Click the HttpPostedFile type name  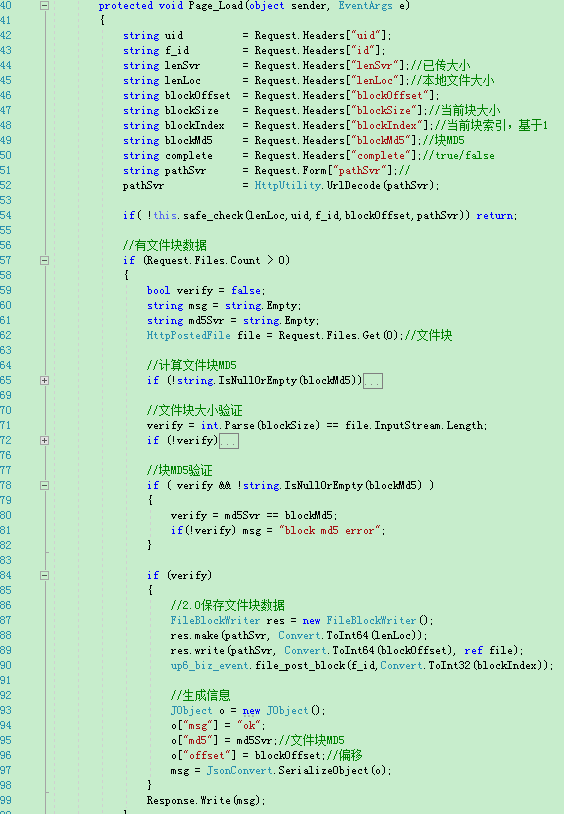coord(189,335)
